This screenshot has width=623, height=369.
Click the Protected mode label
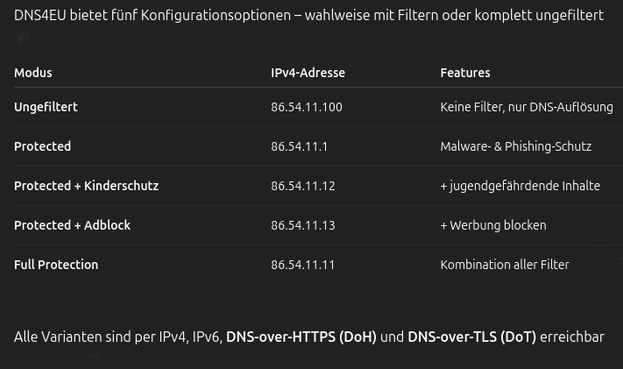(x=43, y=146)
